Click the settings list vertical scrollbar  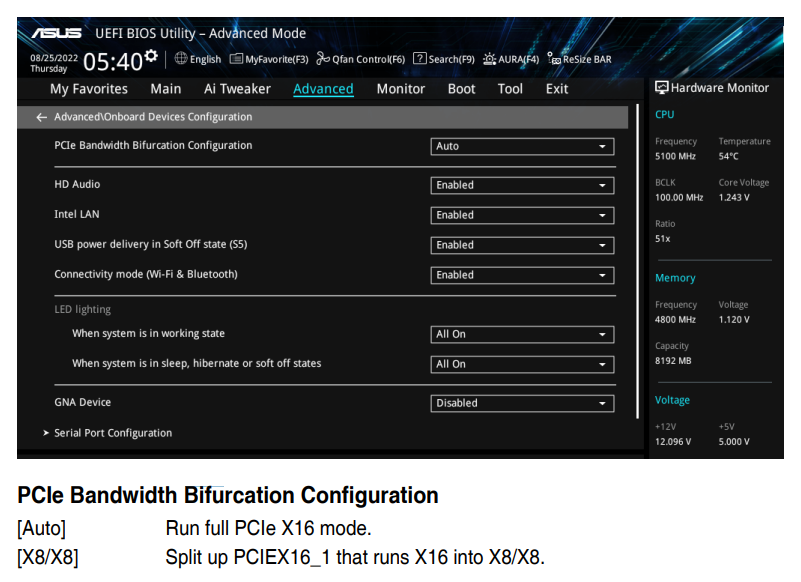coord(637,261)
